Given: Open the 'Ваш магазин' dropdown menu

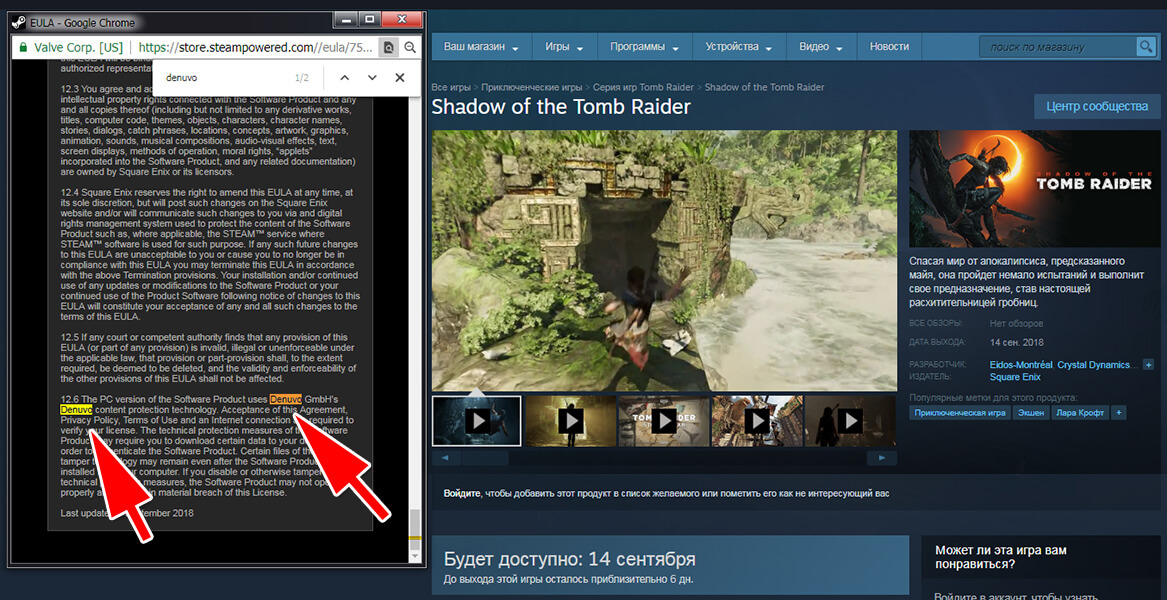Looking at the screenshot, I should [482, 46].
